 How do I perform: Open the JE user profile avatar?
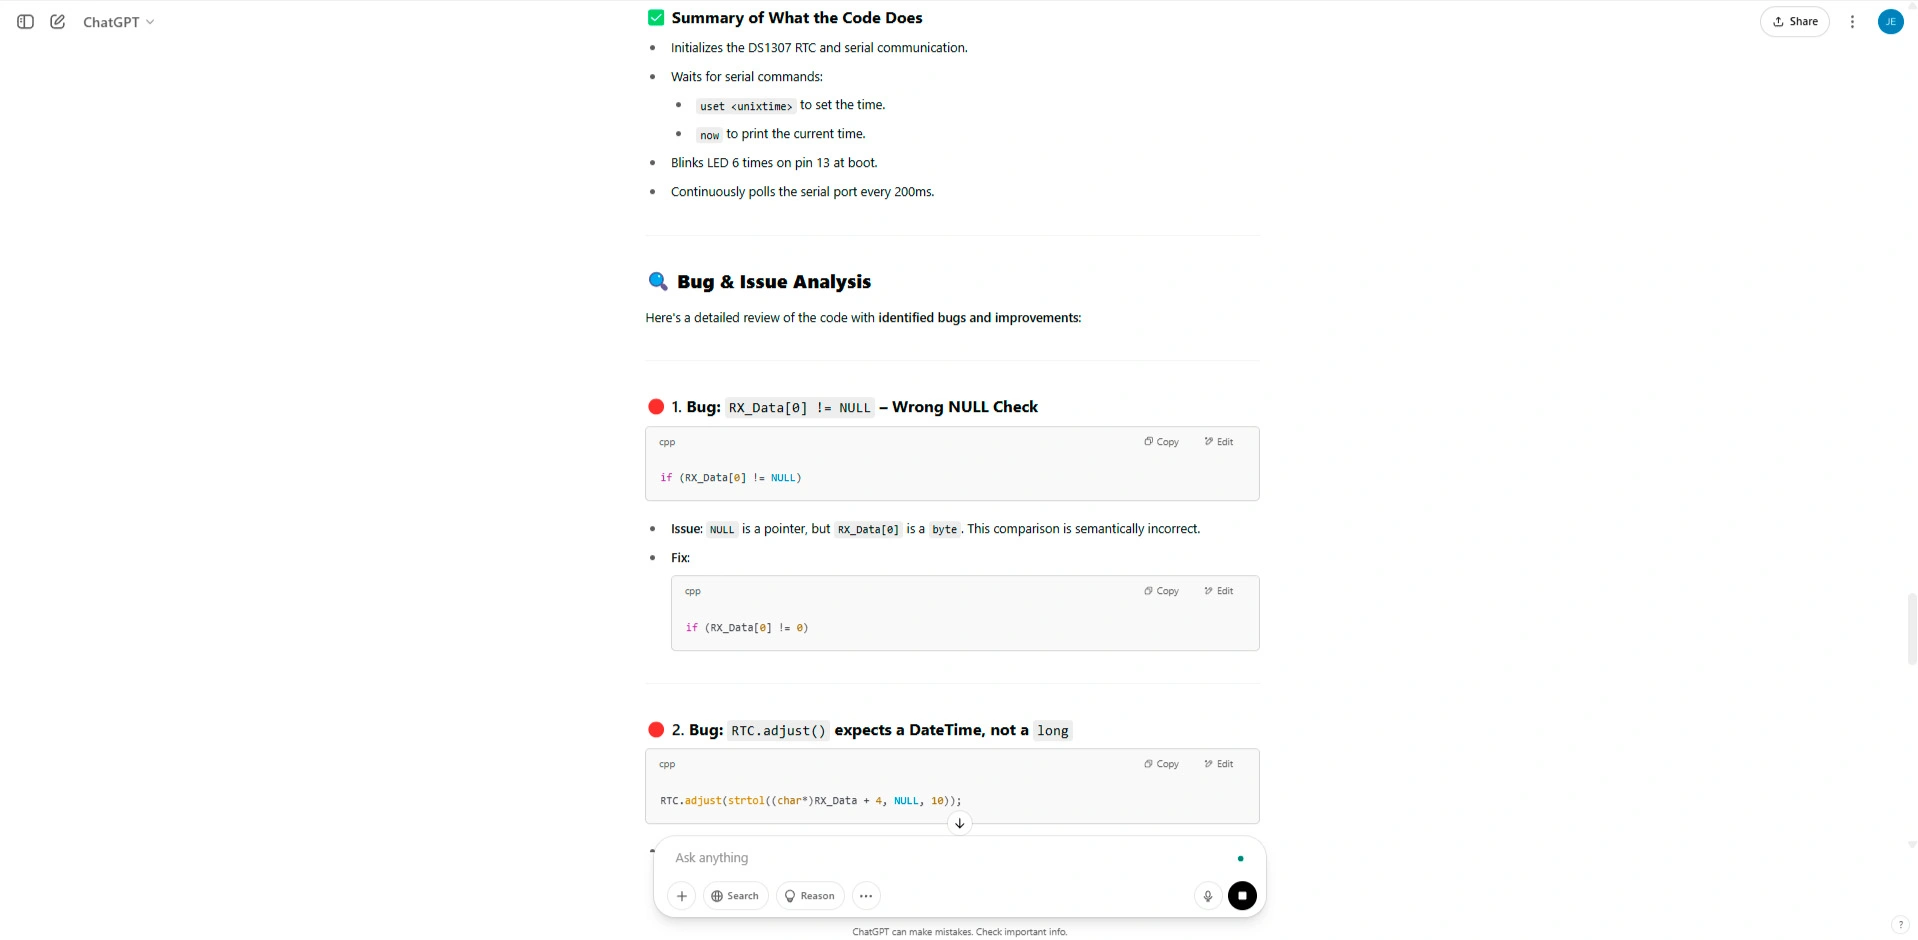1890,22
